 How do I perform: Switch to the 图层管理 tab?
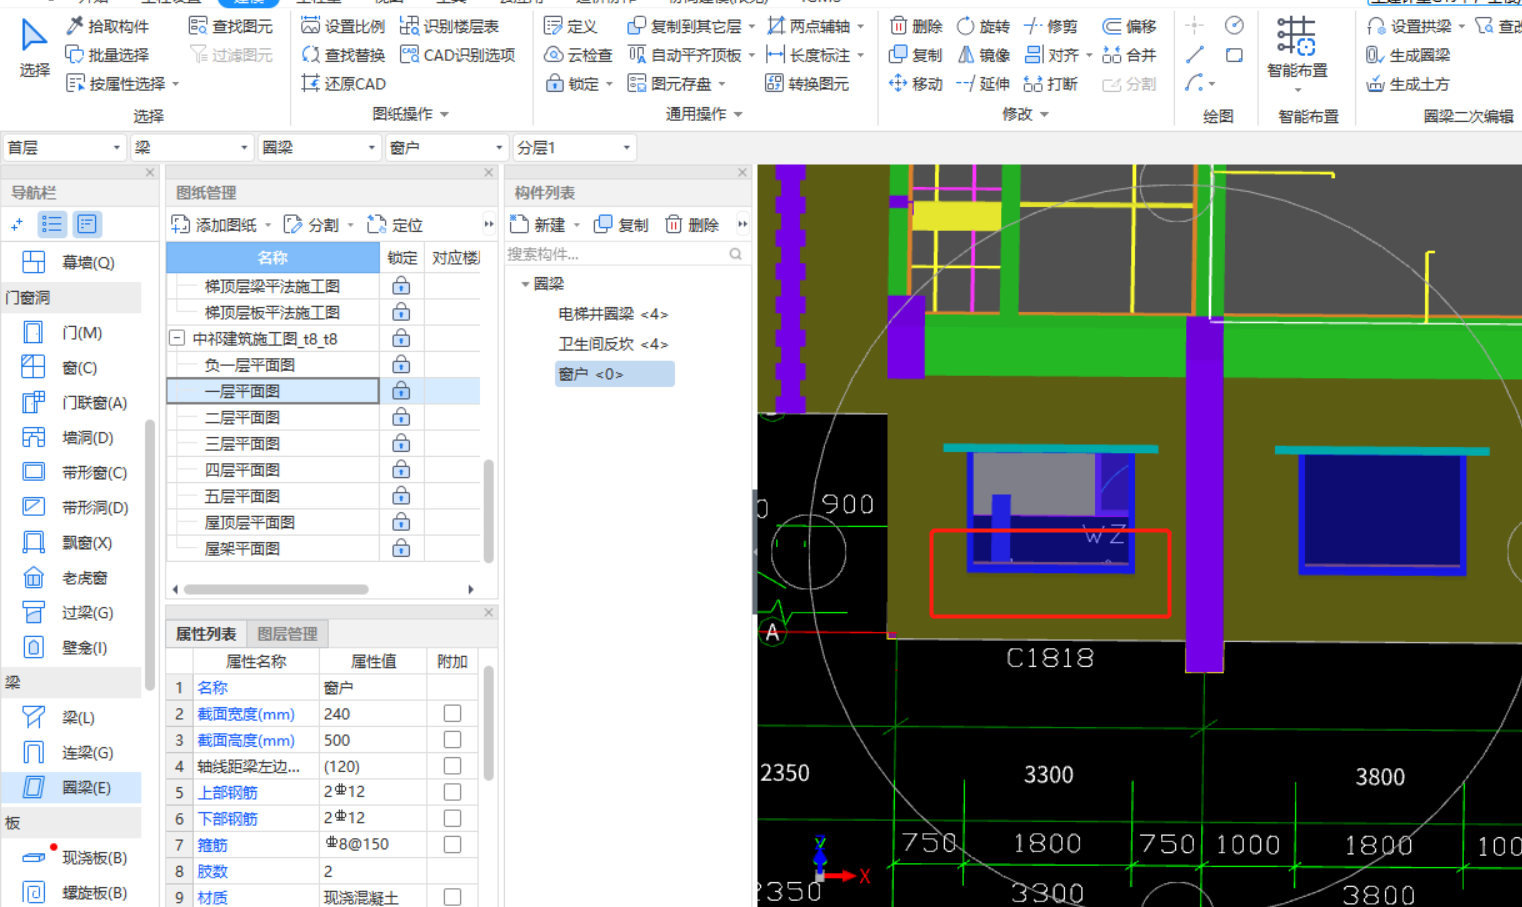click(287, 634)
